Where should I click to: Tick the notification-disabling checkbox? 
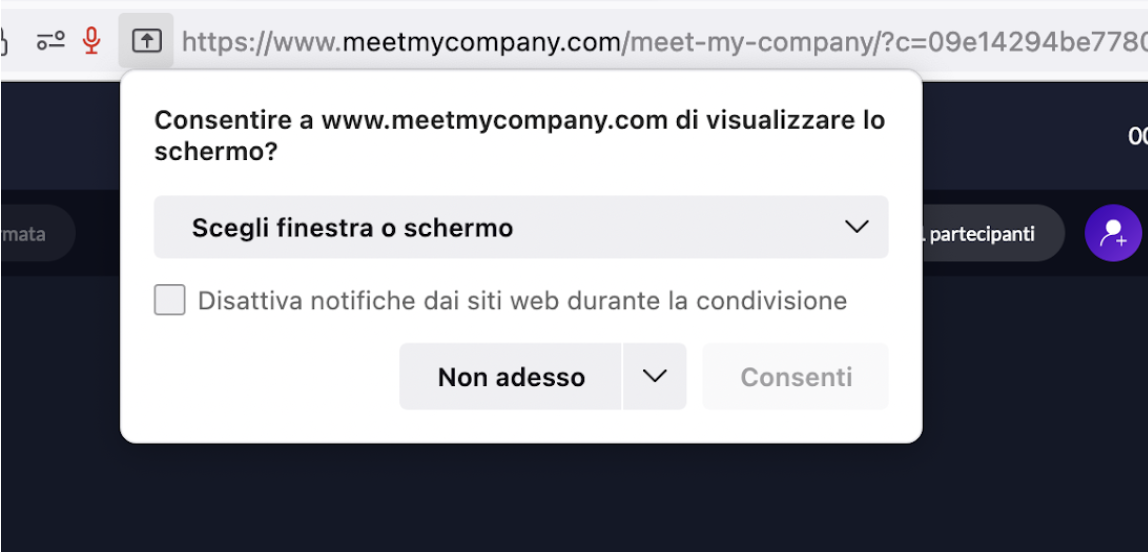(x=170, y=300)
